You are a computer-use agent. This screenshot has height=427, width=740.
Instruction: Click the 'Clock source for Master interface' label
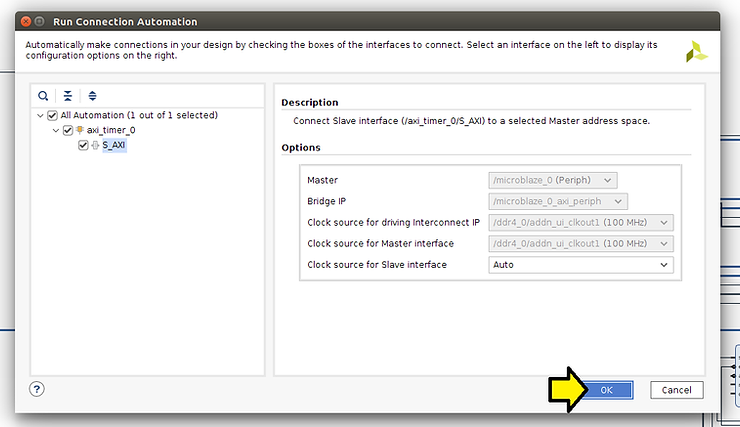[x=380, y=243]
